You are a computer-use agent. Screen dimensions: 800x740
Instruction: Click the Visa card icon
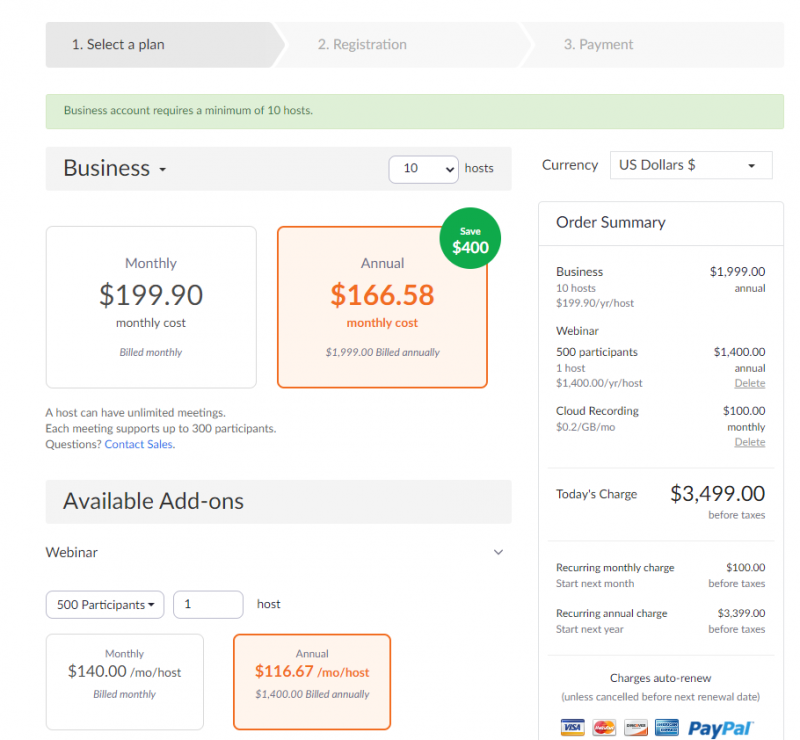572,727
